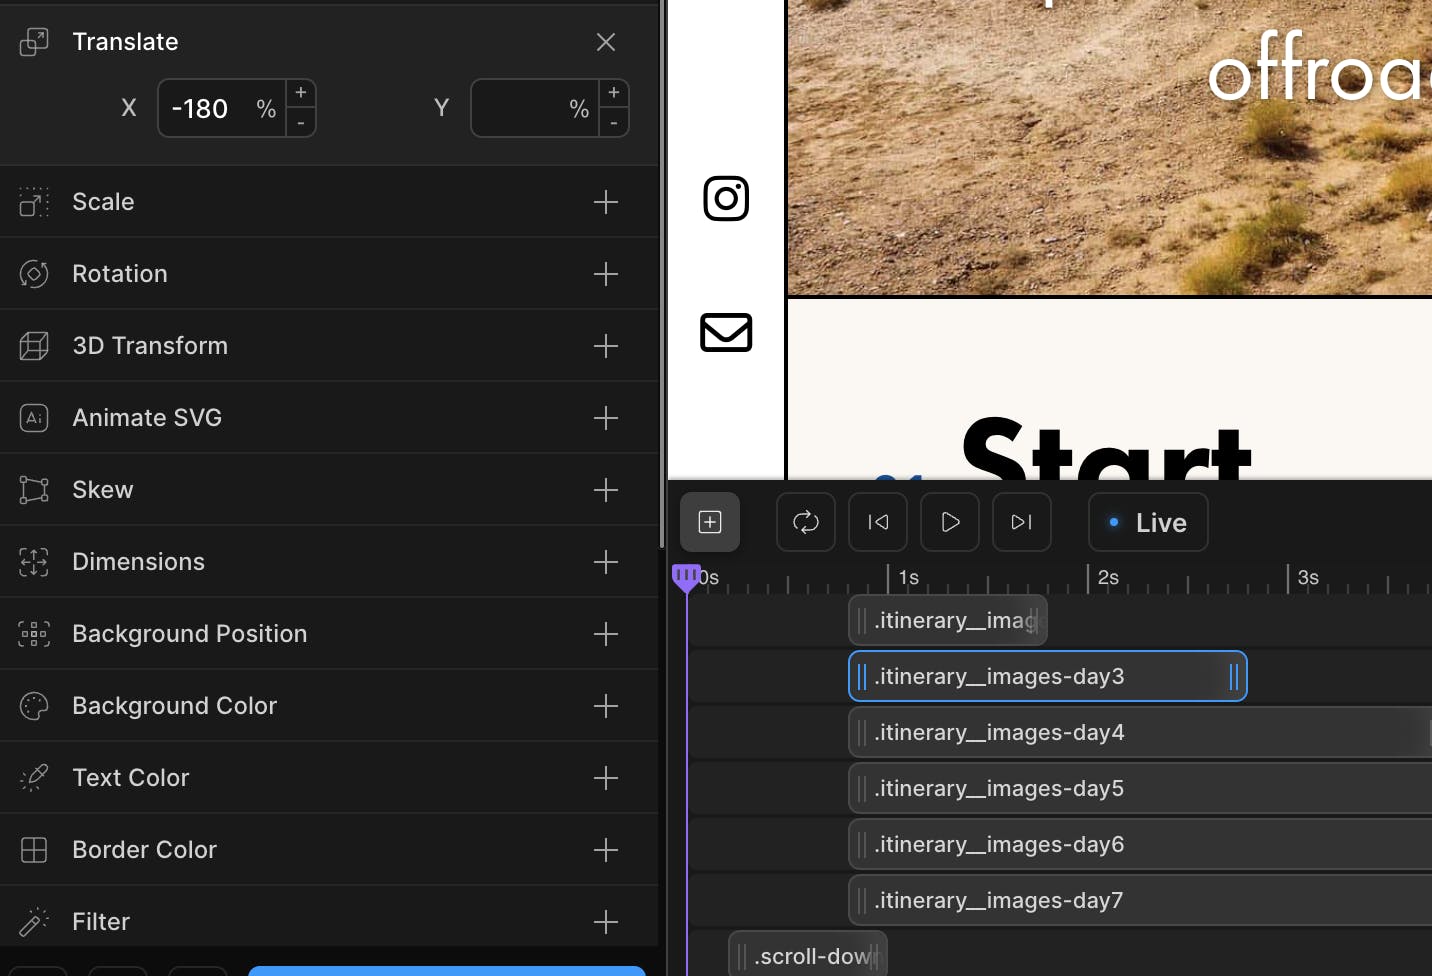Toggle Live preview mode
The image size is (1432, 976).
coord(1148,522)
